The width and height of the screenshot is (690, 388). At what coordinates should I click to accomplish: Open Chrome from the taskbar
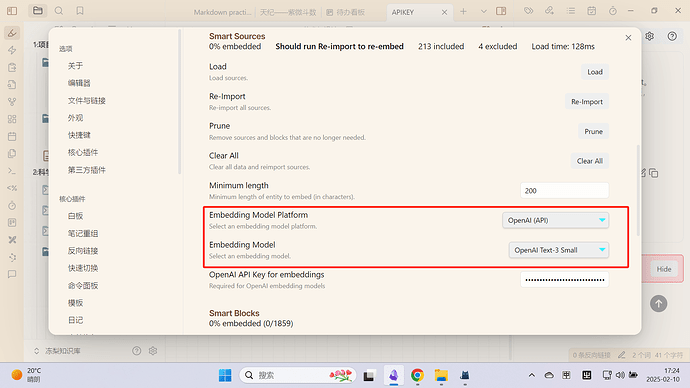click(x=417, y=375)
